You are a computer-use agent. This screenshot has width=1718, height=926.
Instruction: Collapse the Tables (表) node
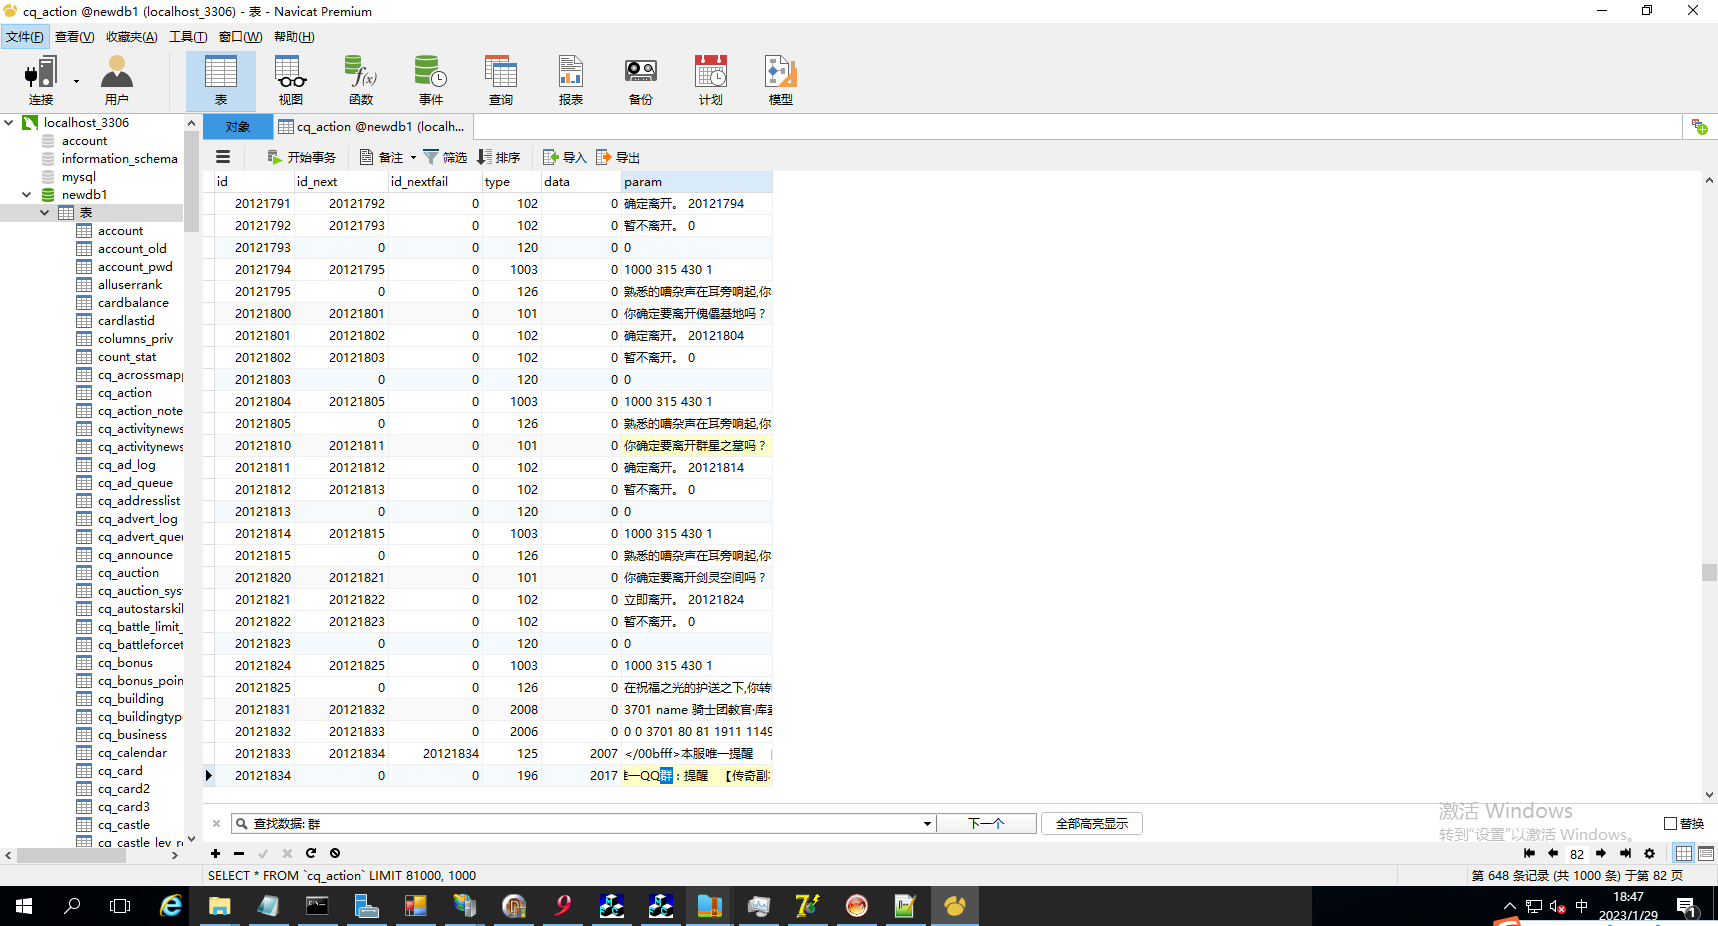pos(45,213)
